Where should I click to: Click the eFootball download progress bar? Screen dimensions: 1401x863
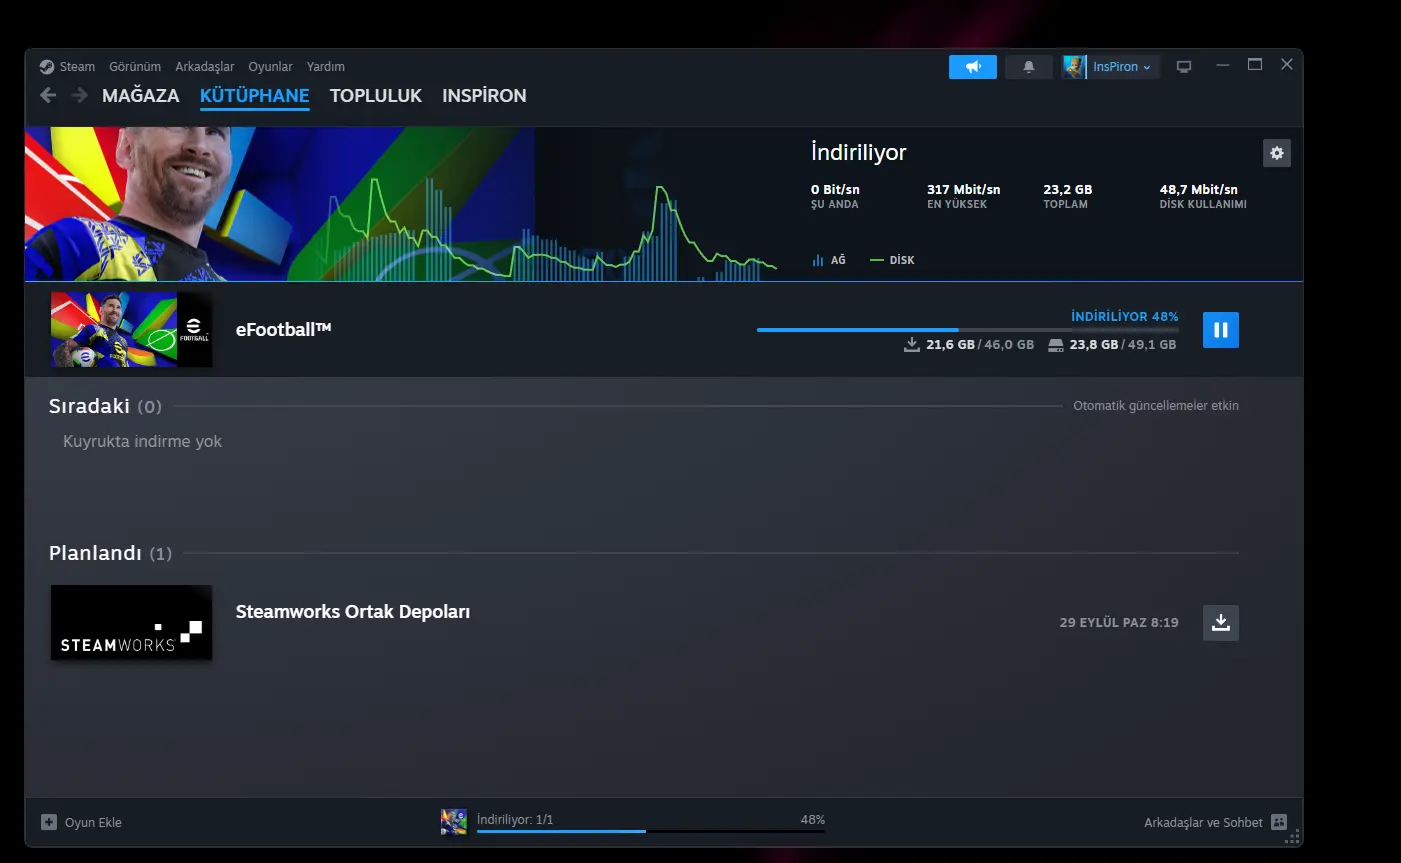point(968,330)
